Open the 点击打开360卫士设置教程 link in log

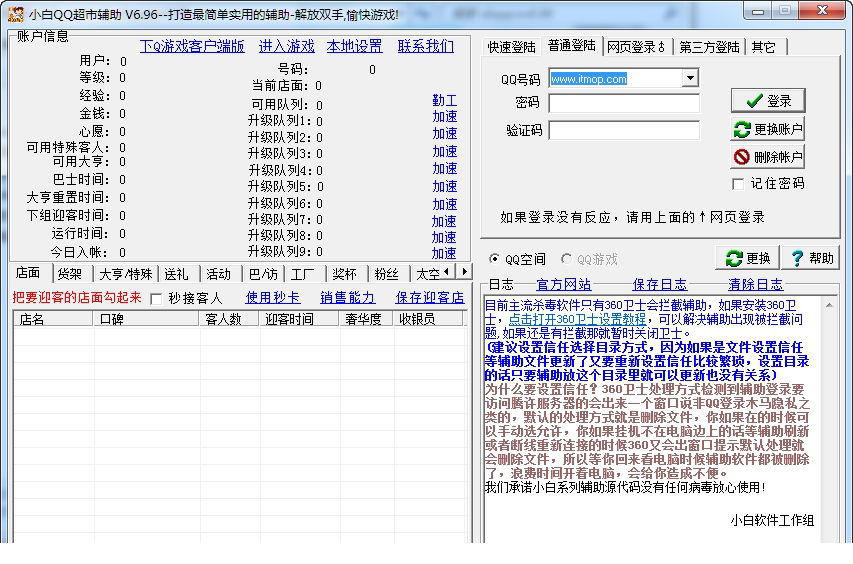(577, 319)
